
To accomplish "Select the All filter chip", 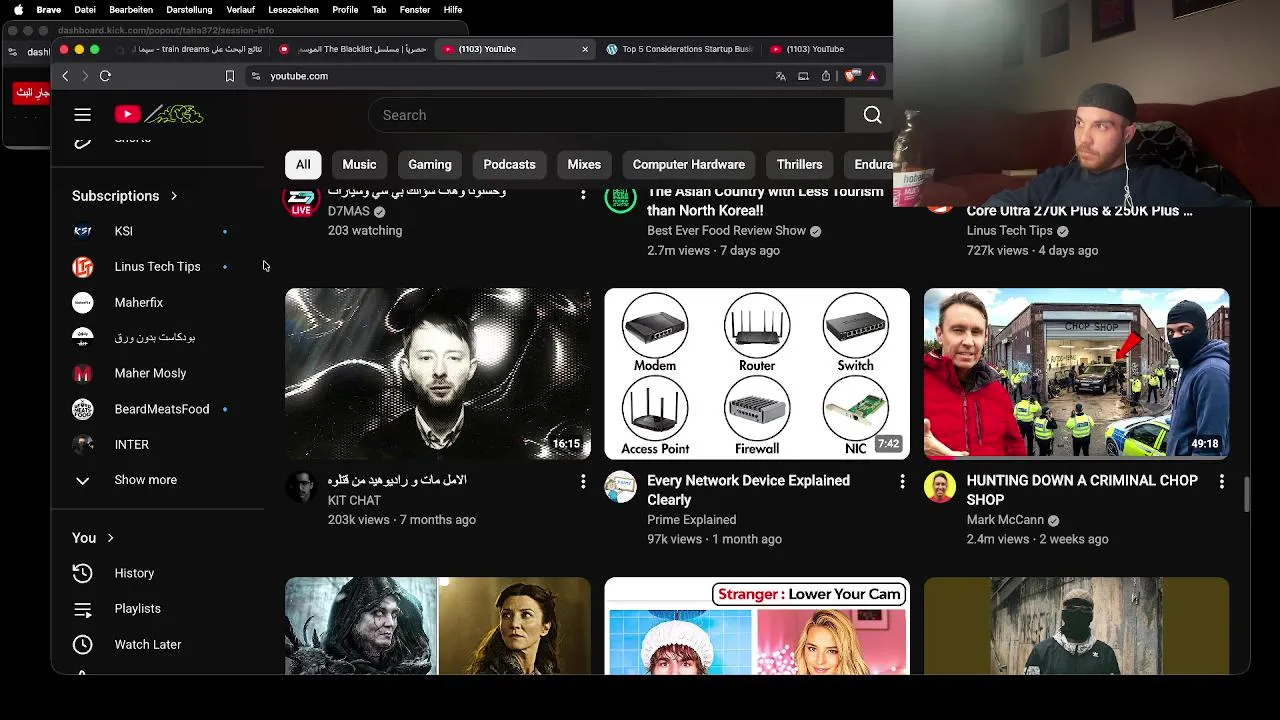I will pyautogui.click(x=303, y=165).
